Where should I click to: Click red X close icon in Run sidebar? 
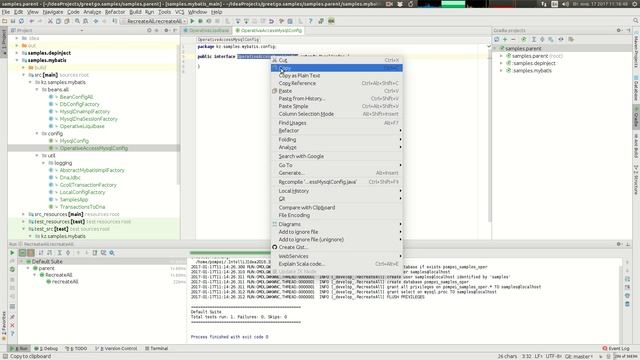click(12, 325)
